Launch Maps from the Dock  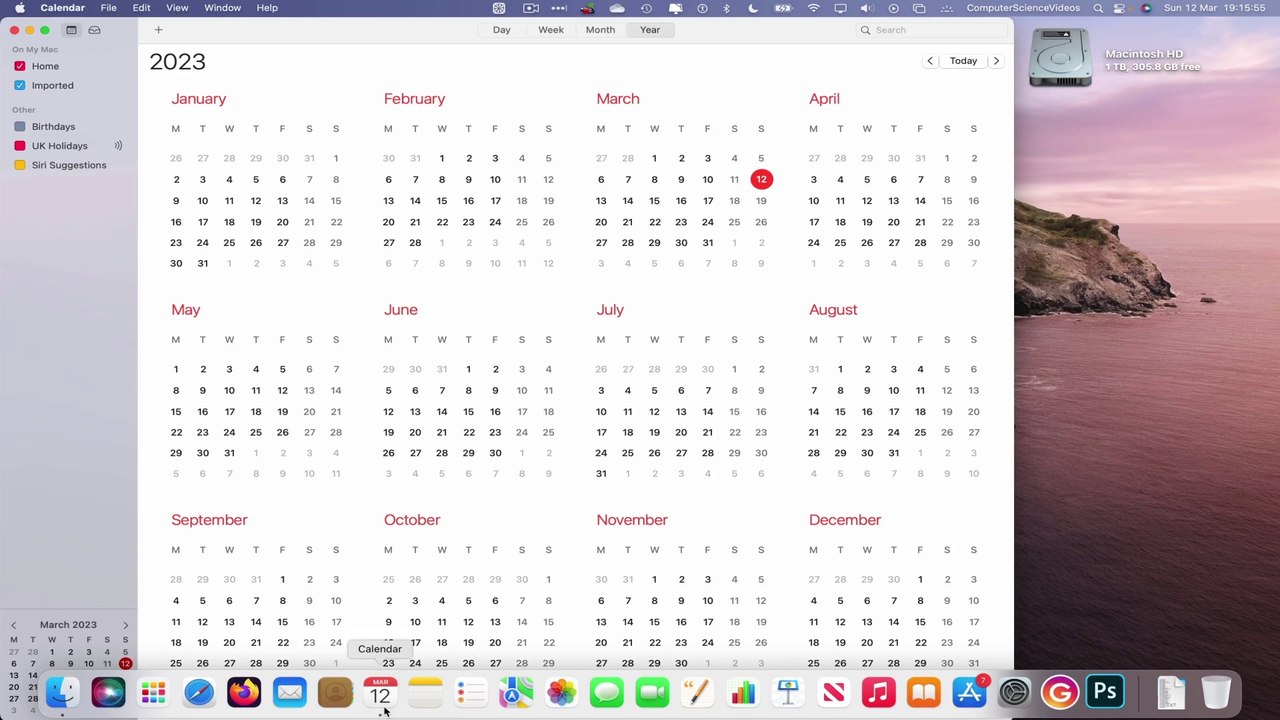tap(516, 692)
